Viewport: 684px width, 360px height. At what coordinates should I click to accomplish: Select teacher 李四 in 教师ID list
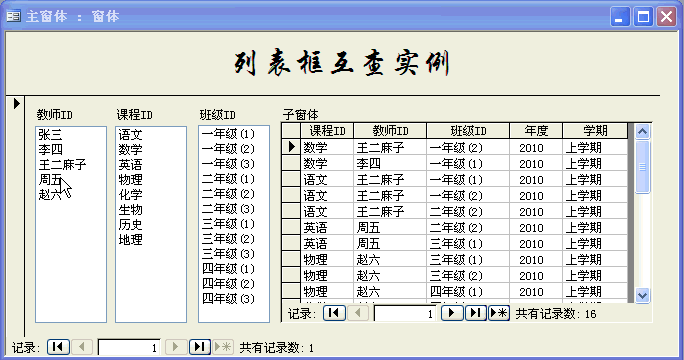click(51, 149)
